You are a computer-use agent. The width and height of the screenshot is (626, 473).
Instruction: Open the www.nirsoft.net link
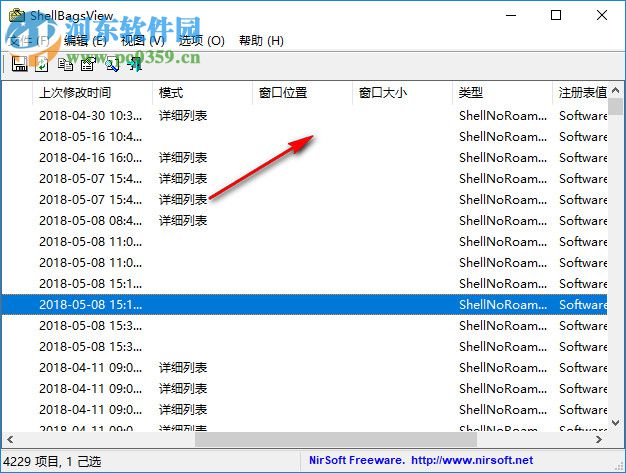point(472,460)
